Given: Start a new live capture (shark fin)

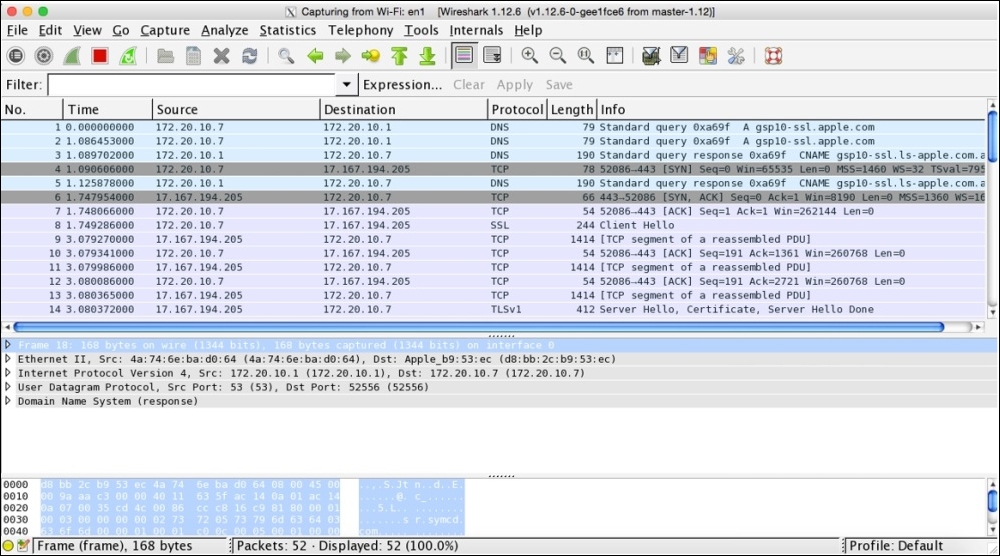Looking at the screenshot, I should click(71, 56).
